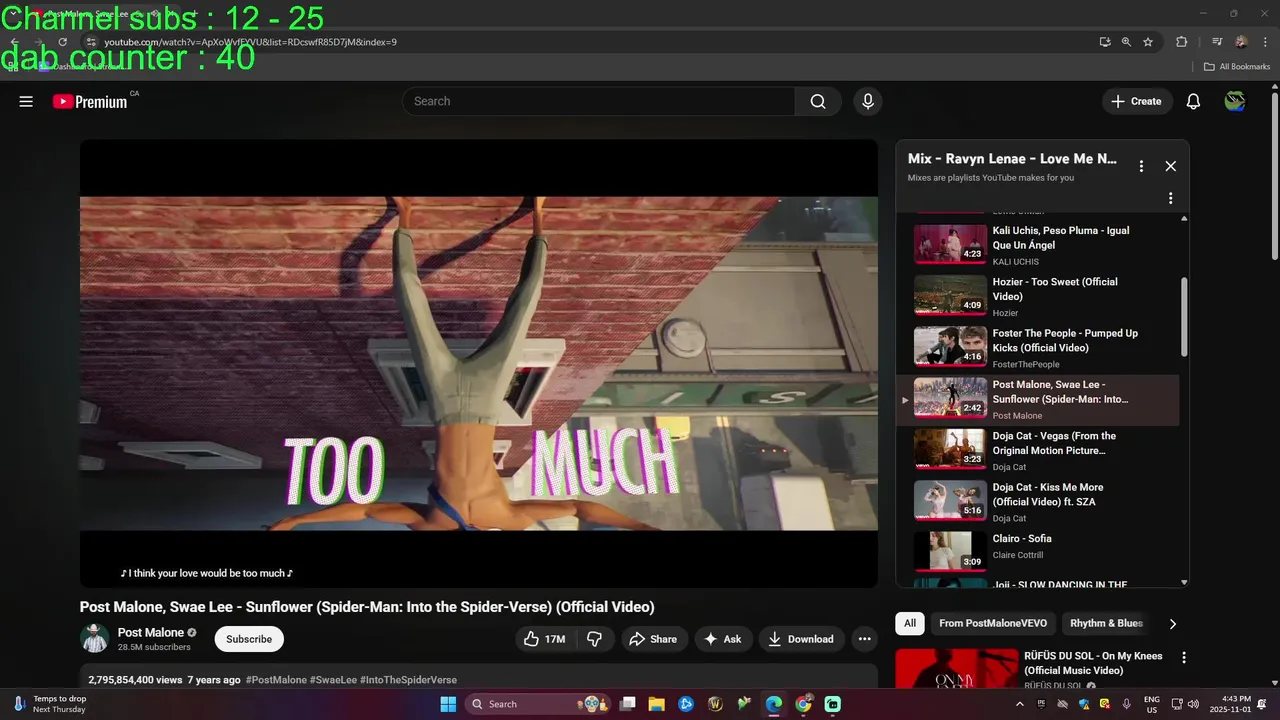Open more actions next to Download
This screenshot has height=720, width=1280.
click(864, 639)
